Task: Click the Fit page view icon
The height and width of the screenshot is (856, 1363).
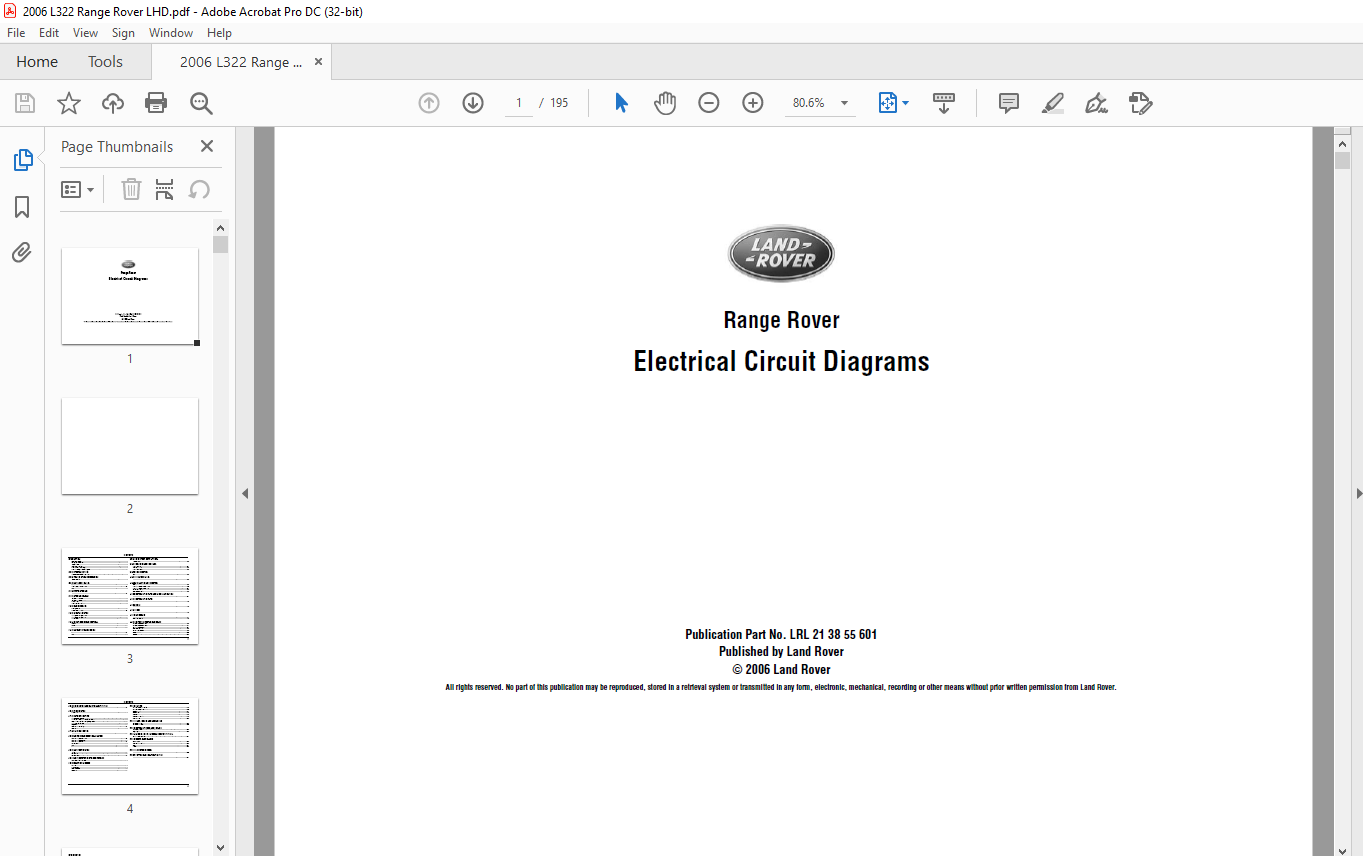Action: (888, 103)
